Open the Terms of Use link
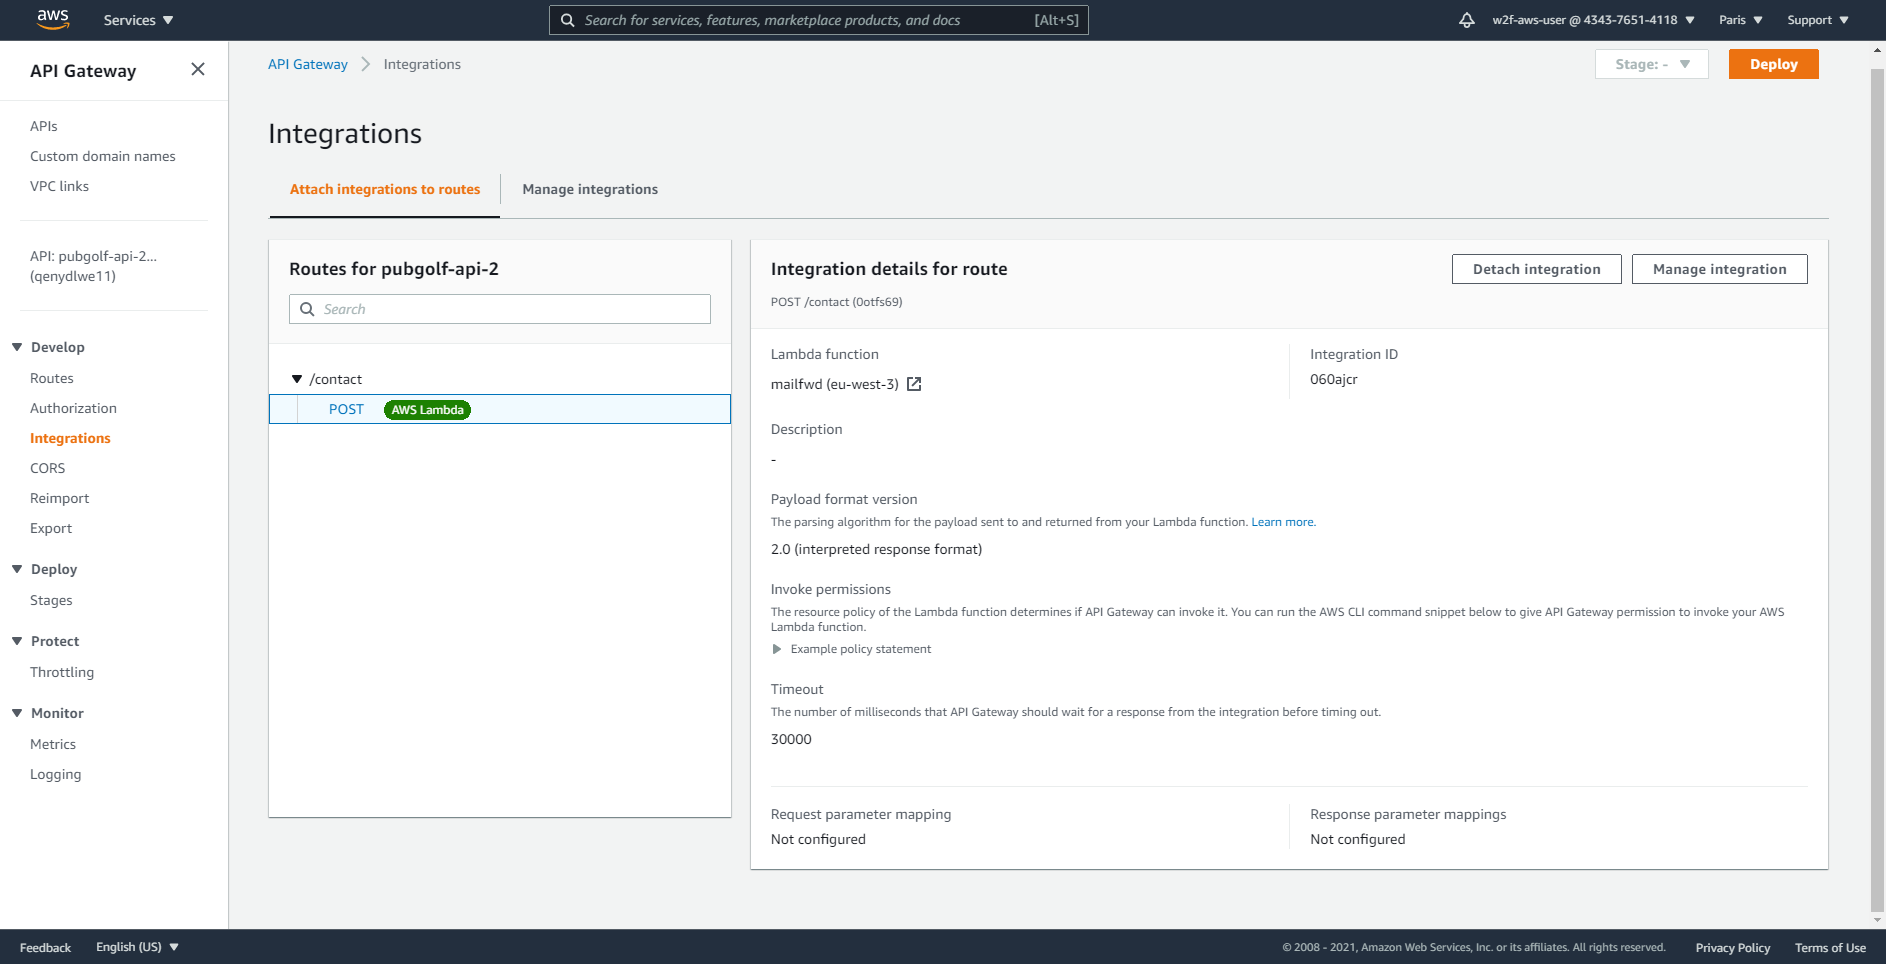This screenshot has height=964, width=1886. pyautogui.click(x=1830, y=948)
